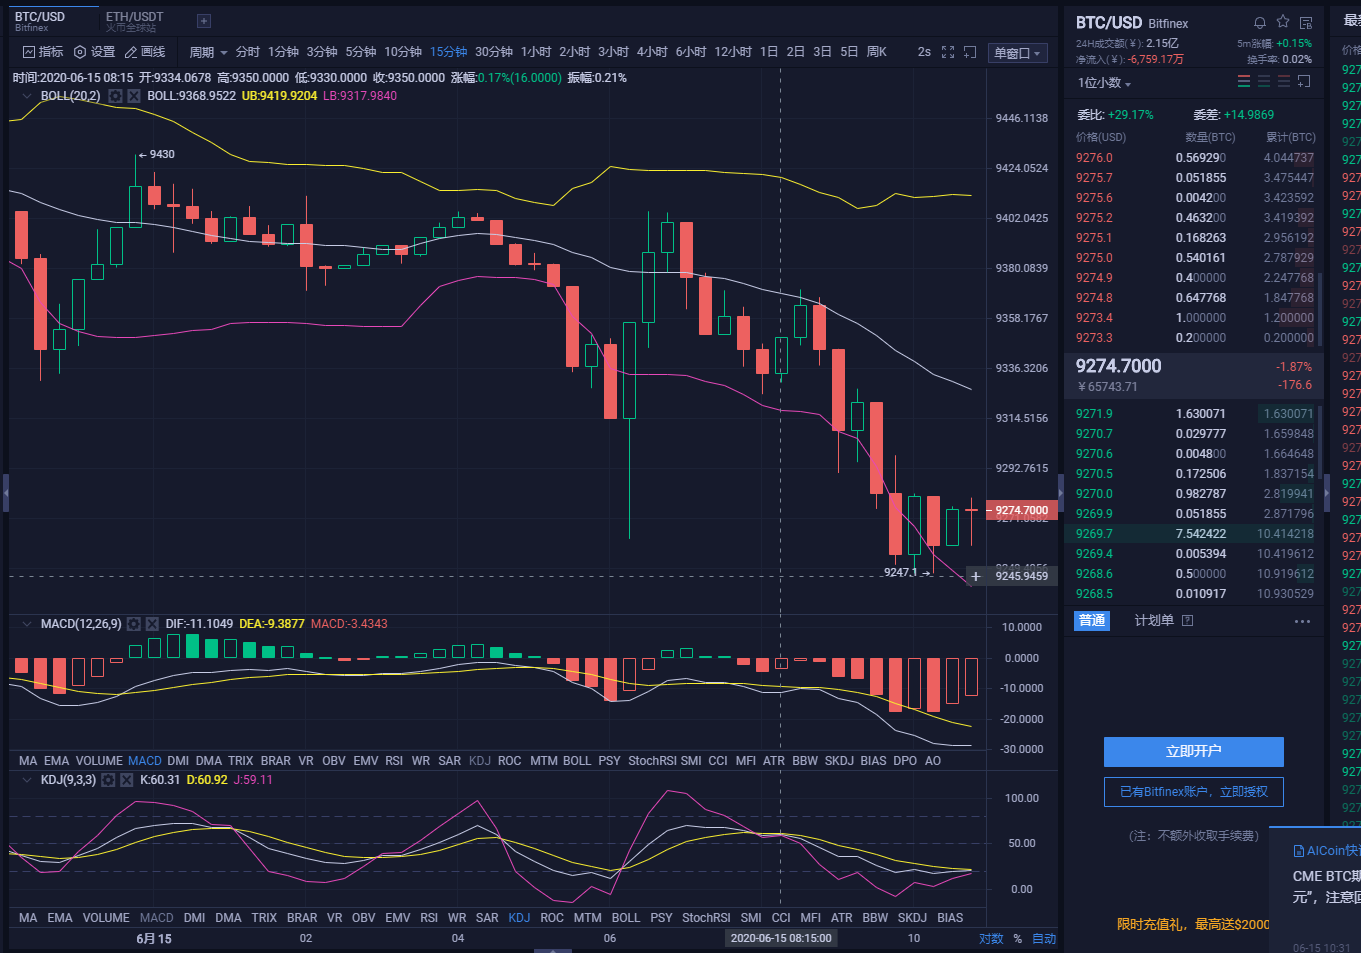Click 已有Bitfinex账户，立即授权 button

click(x=1193, y=792)
